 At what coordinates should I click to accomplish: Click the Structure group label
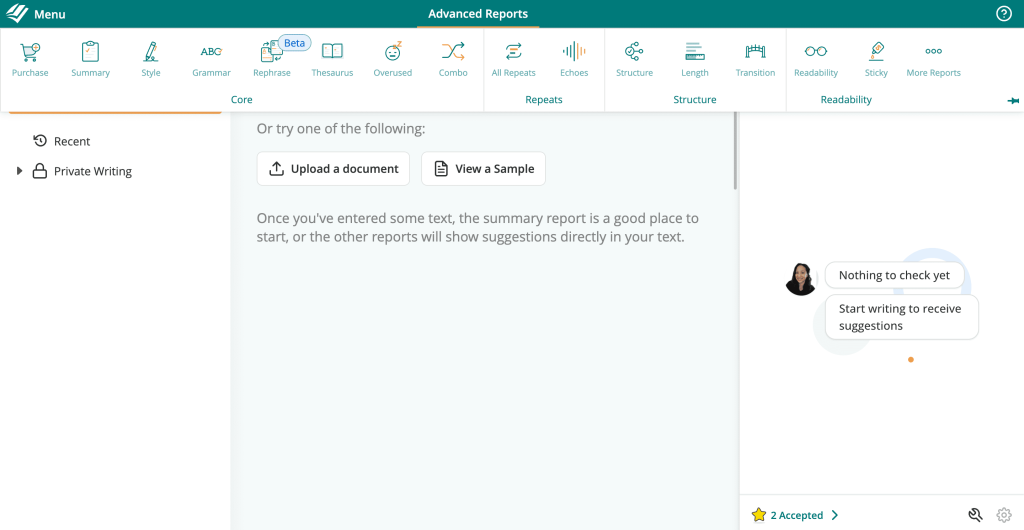click(x=695, y=100)
